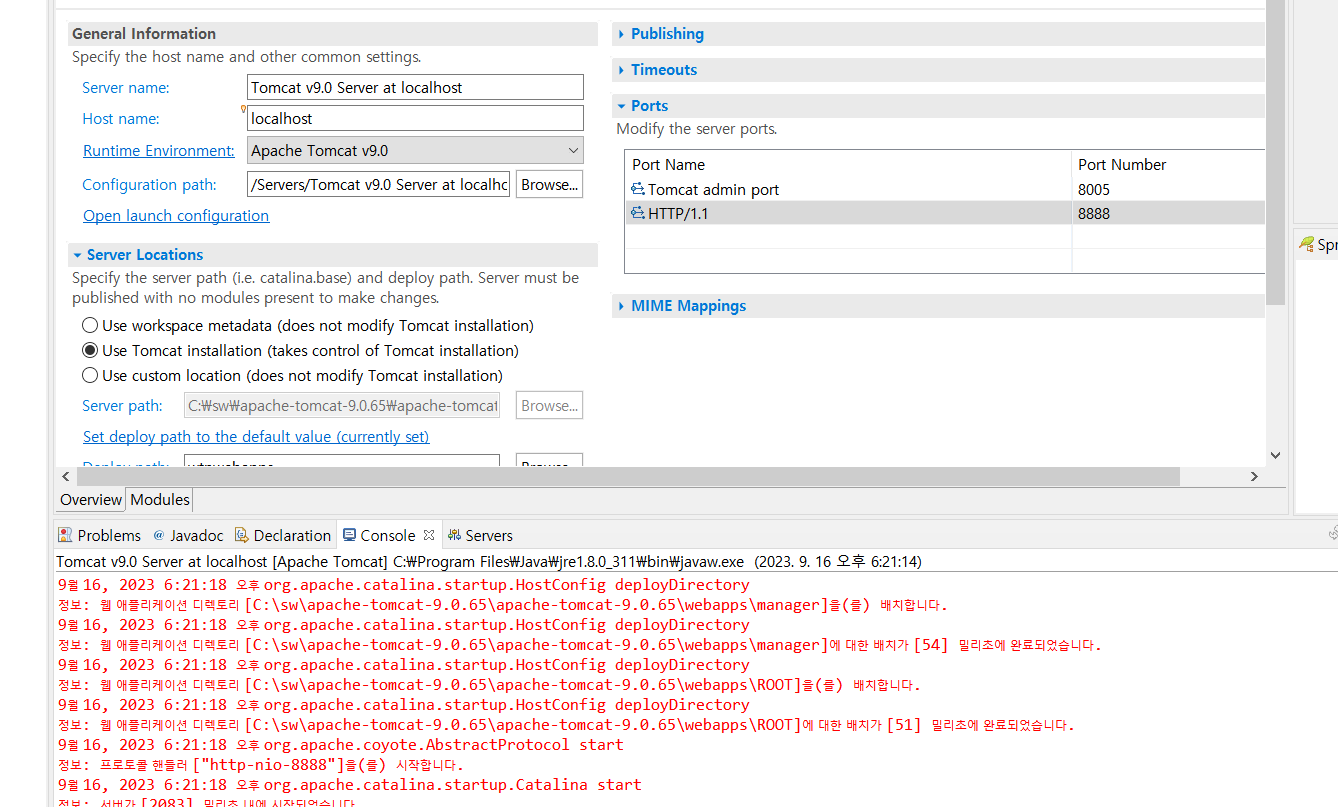Click the HTTP/1.1 port row icon
This screenshot has width=1338, height=807.
click(x=638, y=213)
